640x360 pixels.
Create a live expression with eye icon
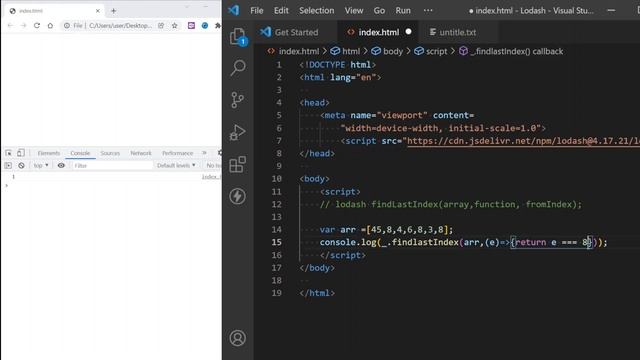pos(61,165)
